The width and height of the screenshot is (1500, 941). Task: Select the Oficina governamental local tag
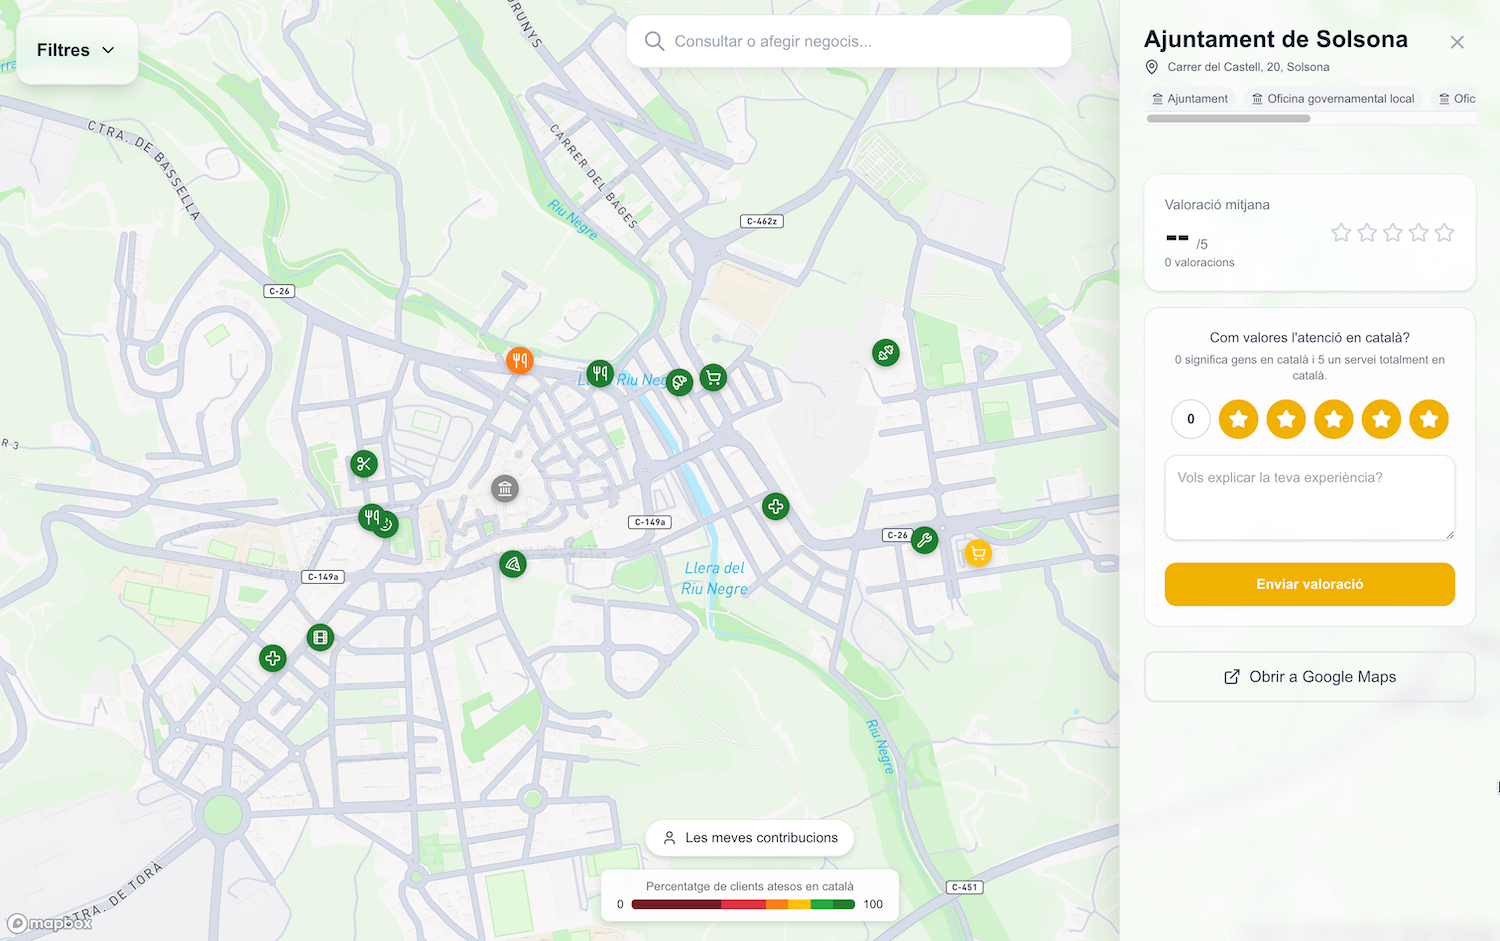pos(1333,99)
